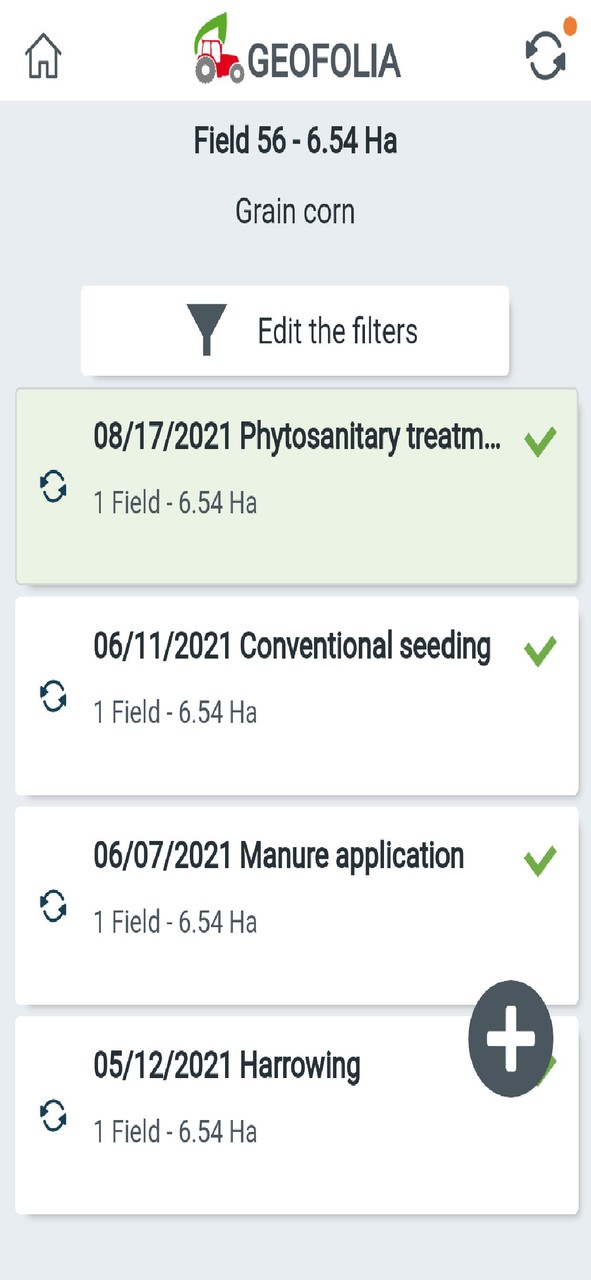Expand the truncated Phytosanitary treatment title

295,437
